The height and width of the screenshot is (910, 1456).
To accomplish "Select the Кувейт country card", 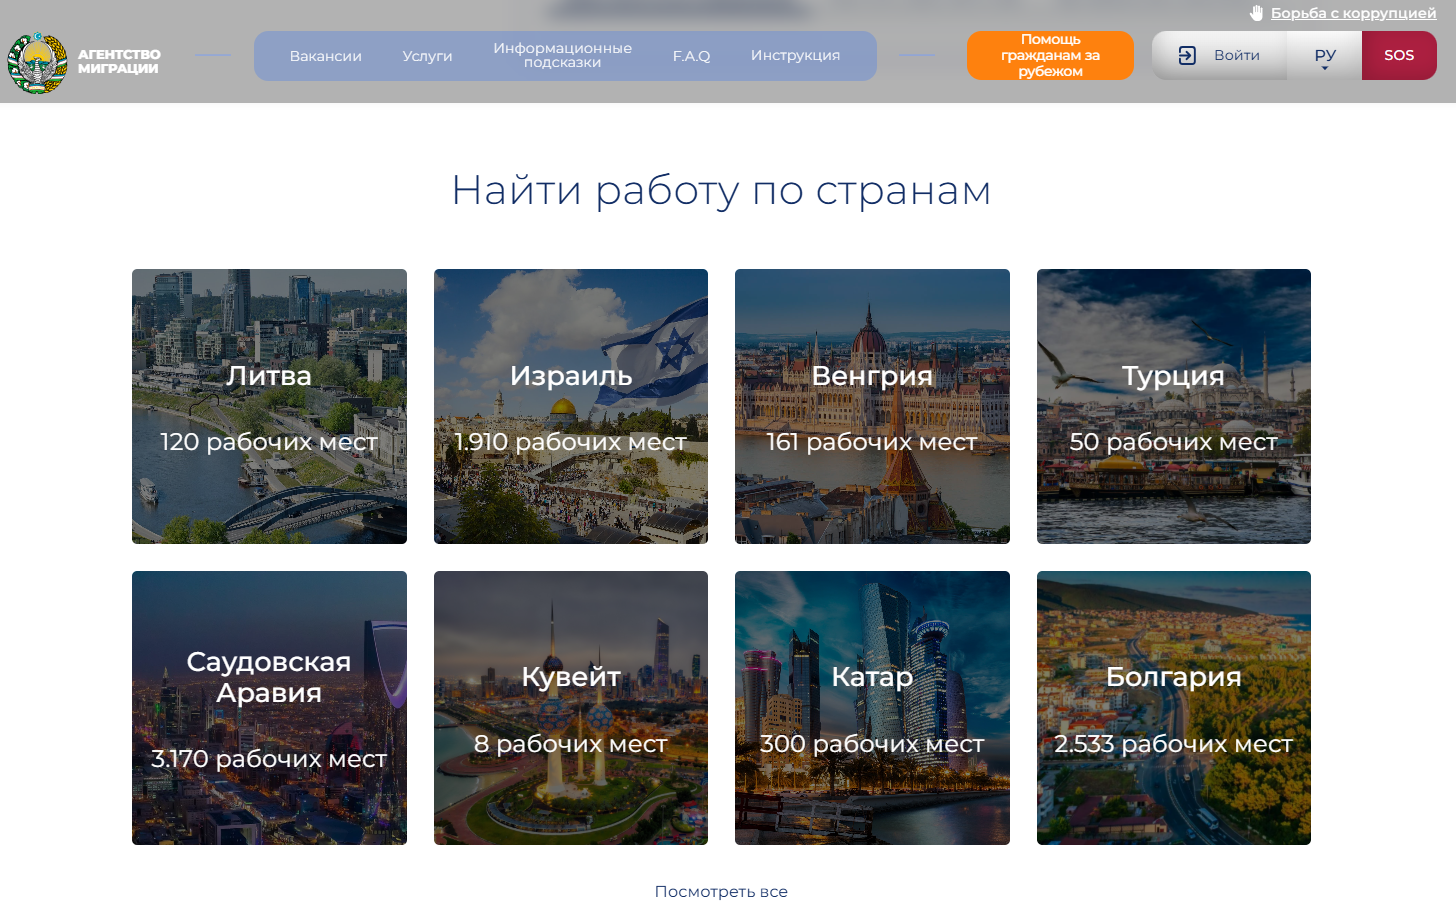I will click(571, 708).
